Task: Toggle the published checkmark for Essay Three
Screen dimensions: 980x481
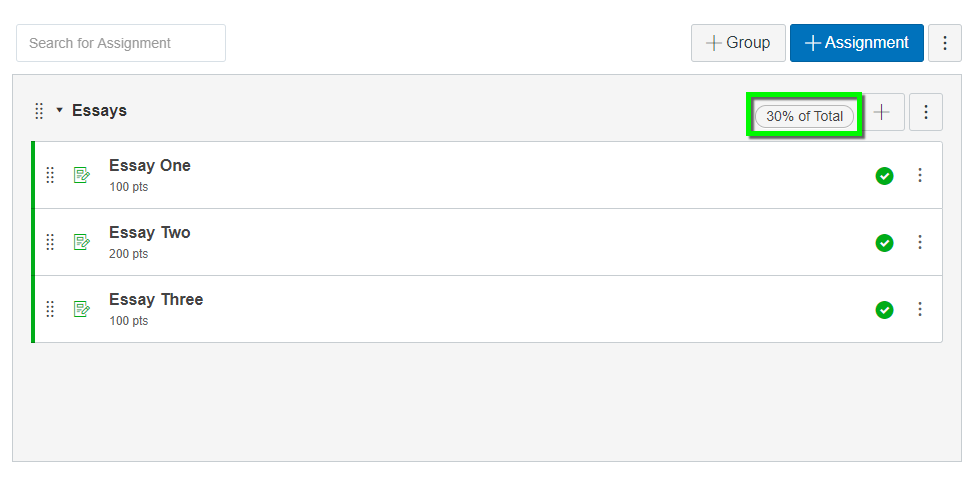Action: coord(884,310)
